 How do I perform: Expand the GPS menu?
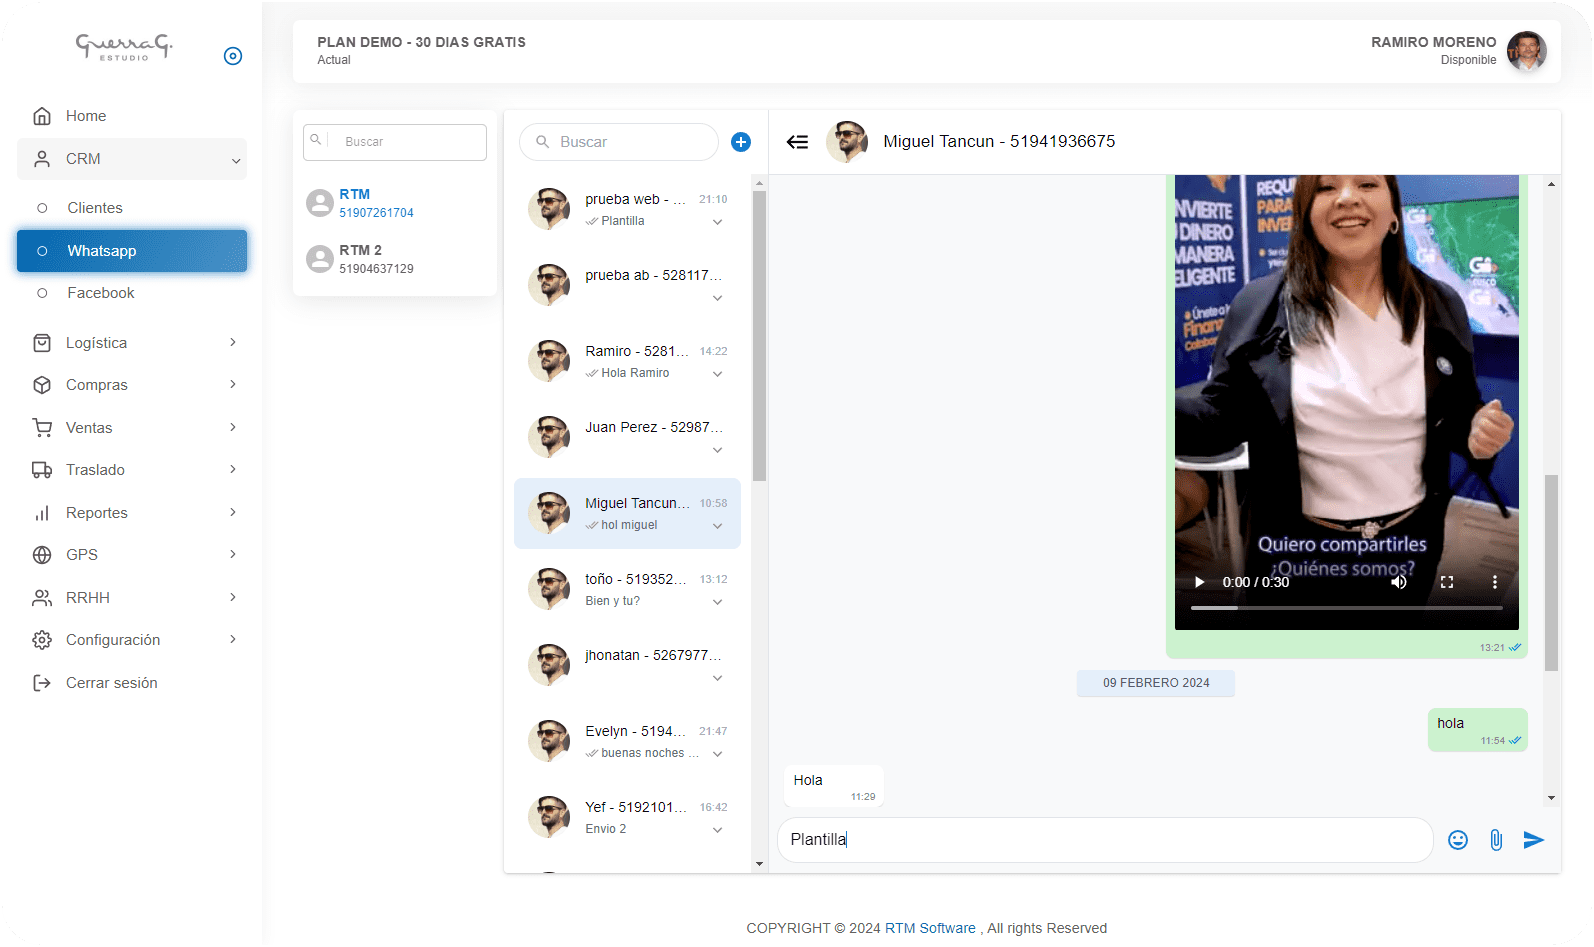click(132, 555)
